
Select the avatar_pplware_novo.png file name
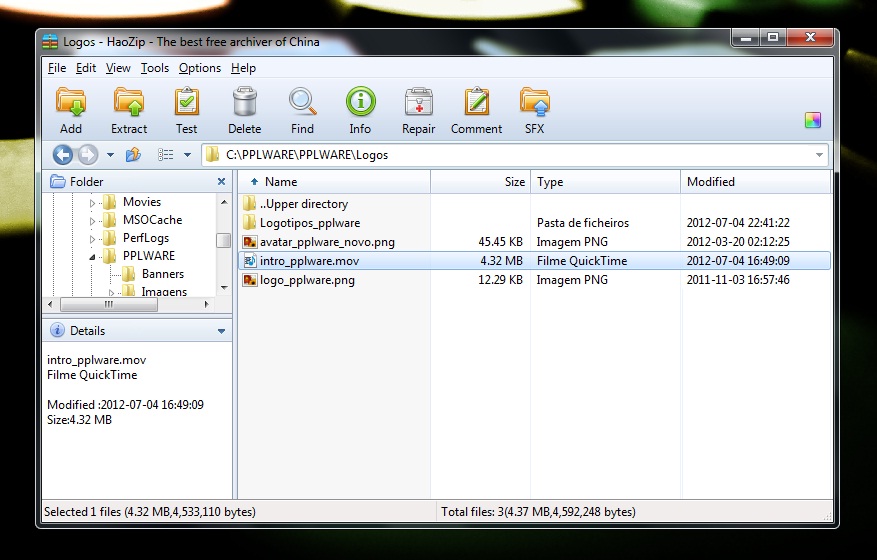pyautogui.click(x=327, y=242)
